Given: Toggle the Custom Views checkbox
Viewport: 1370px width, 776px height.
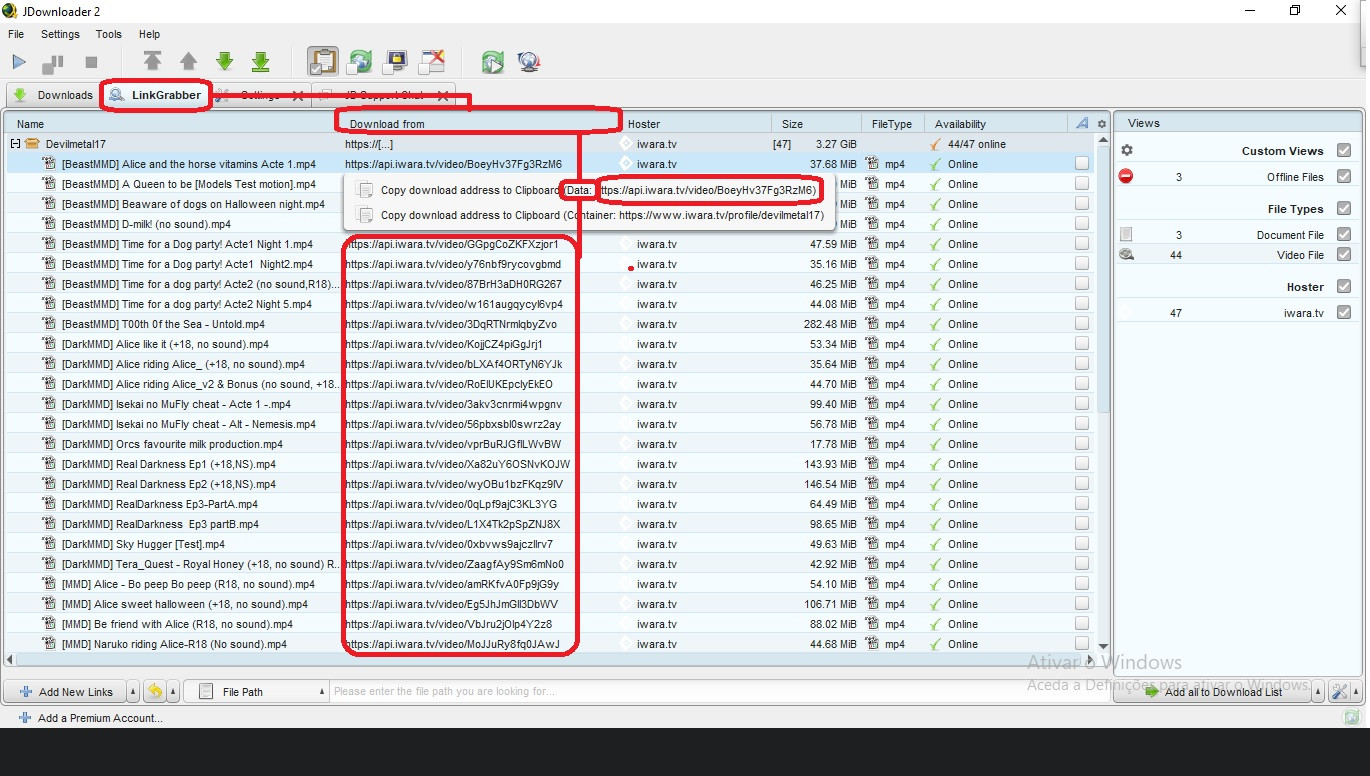Looking at the screenshot, I should point(1343,151).
